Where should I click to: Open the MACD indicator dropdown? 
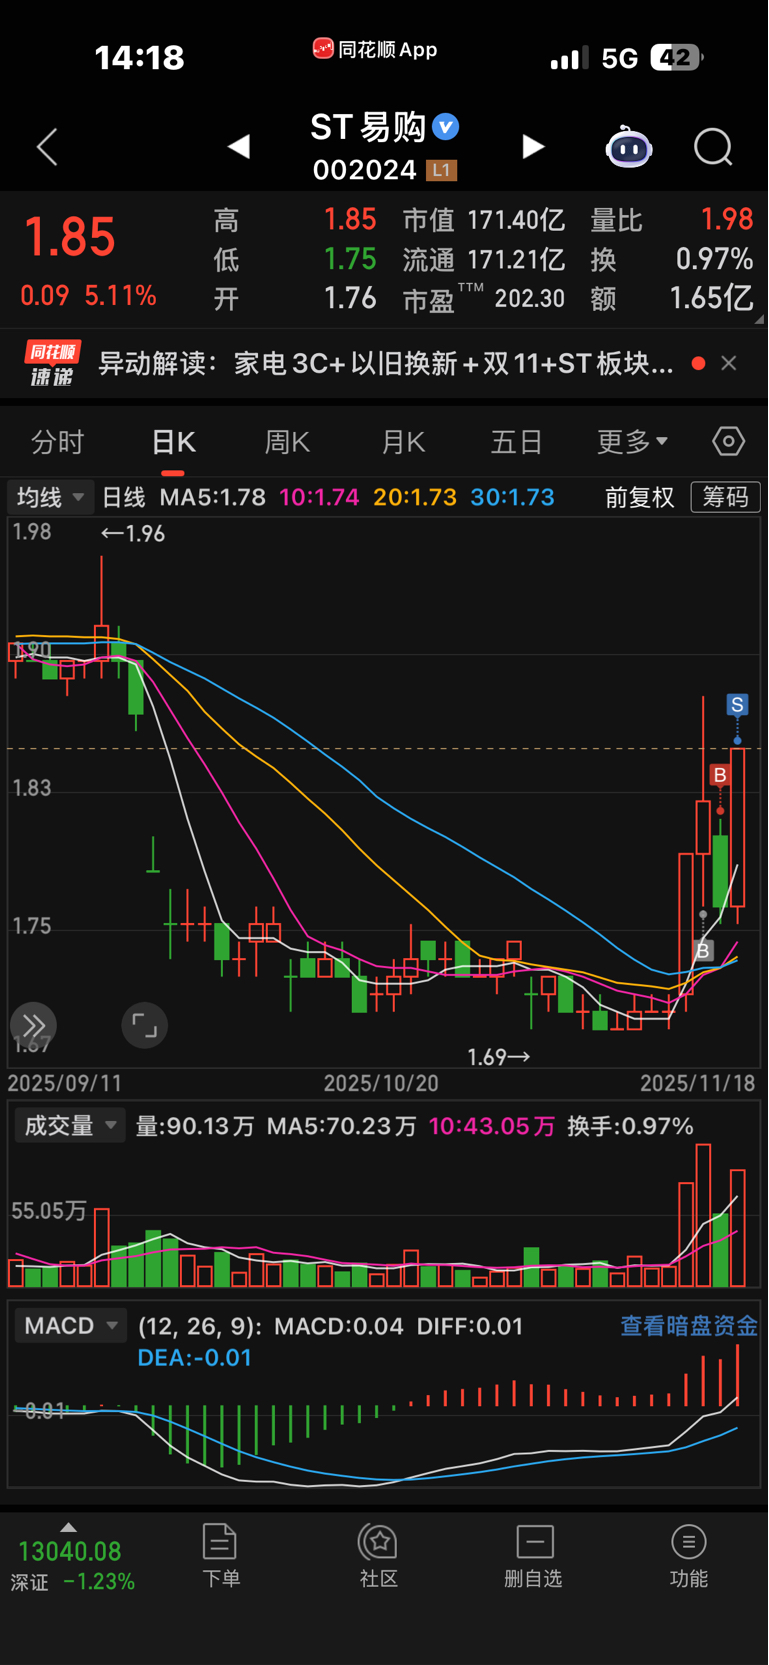[x=71, y=1326]
